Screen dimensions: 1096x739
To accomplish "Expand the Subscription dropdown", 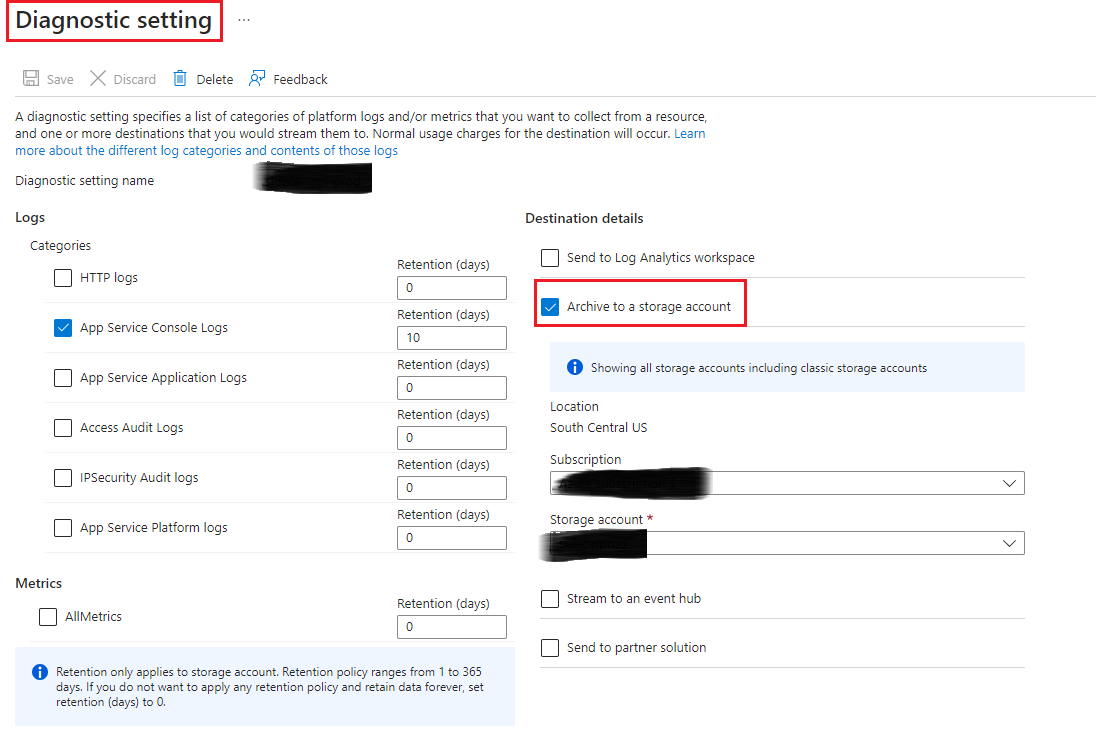I will 1009,483.
